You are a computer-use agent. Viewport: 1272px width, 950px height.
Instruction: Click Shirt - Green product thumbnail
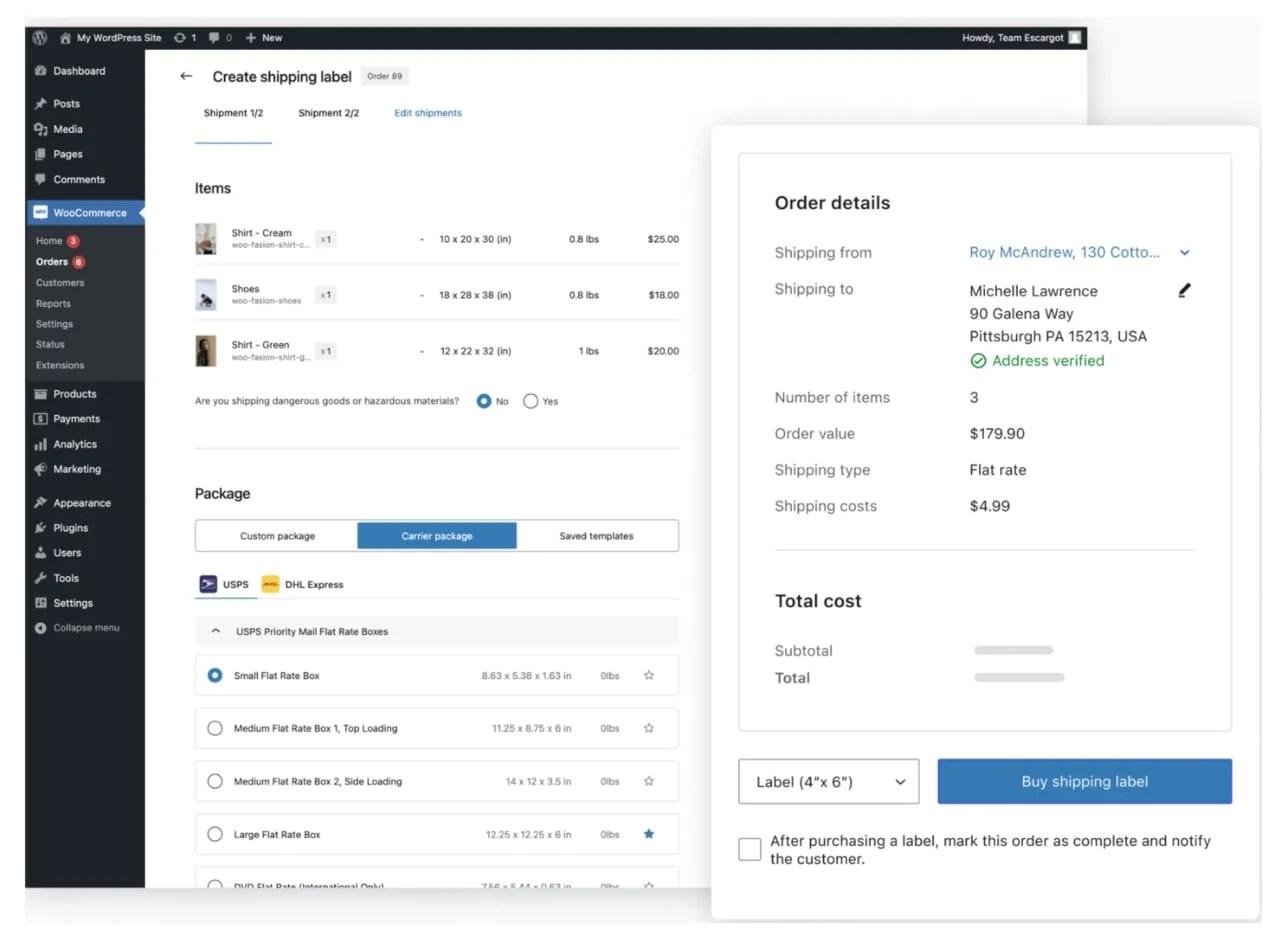206,351
